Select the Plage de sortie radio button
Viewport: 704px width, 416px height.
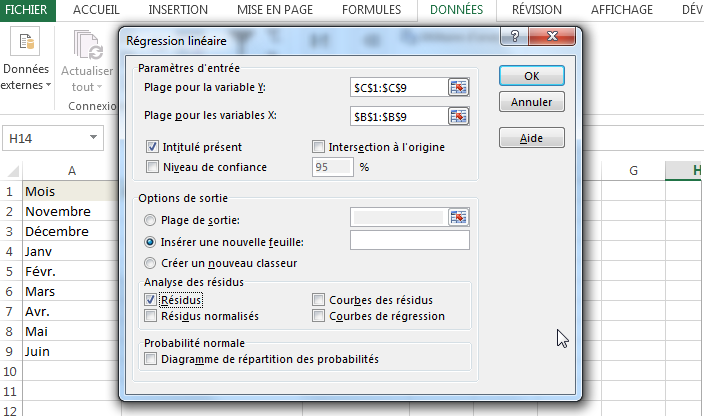click(x=151, y=220)
